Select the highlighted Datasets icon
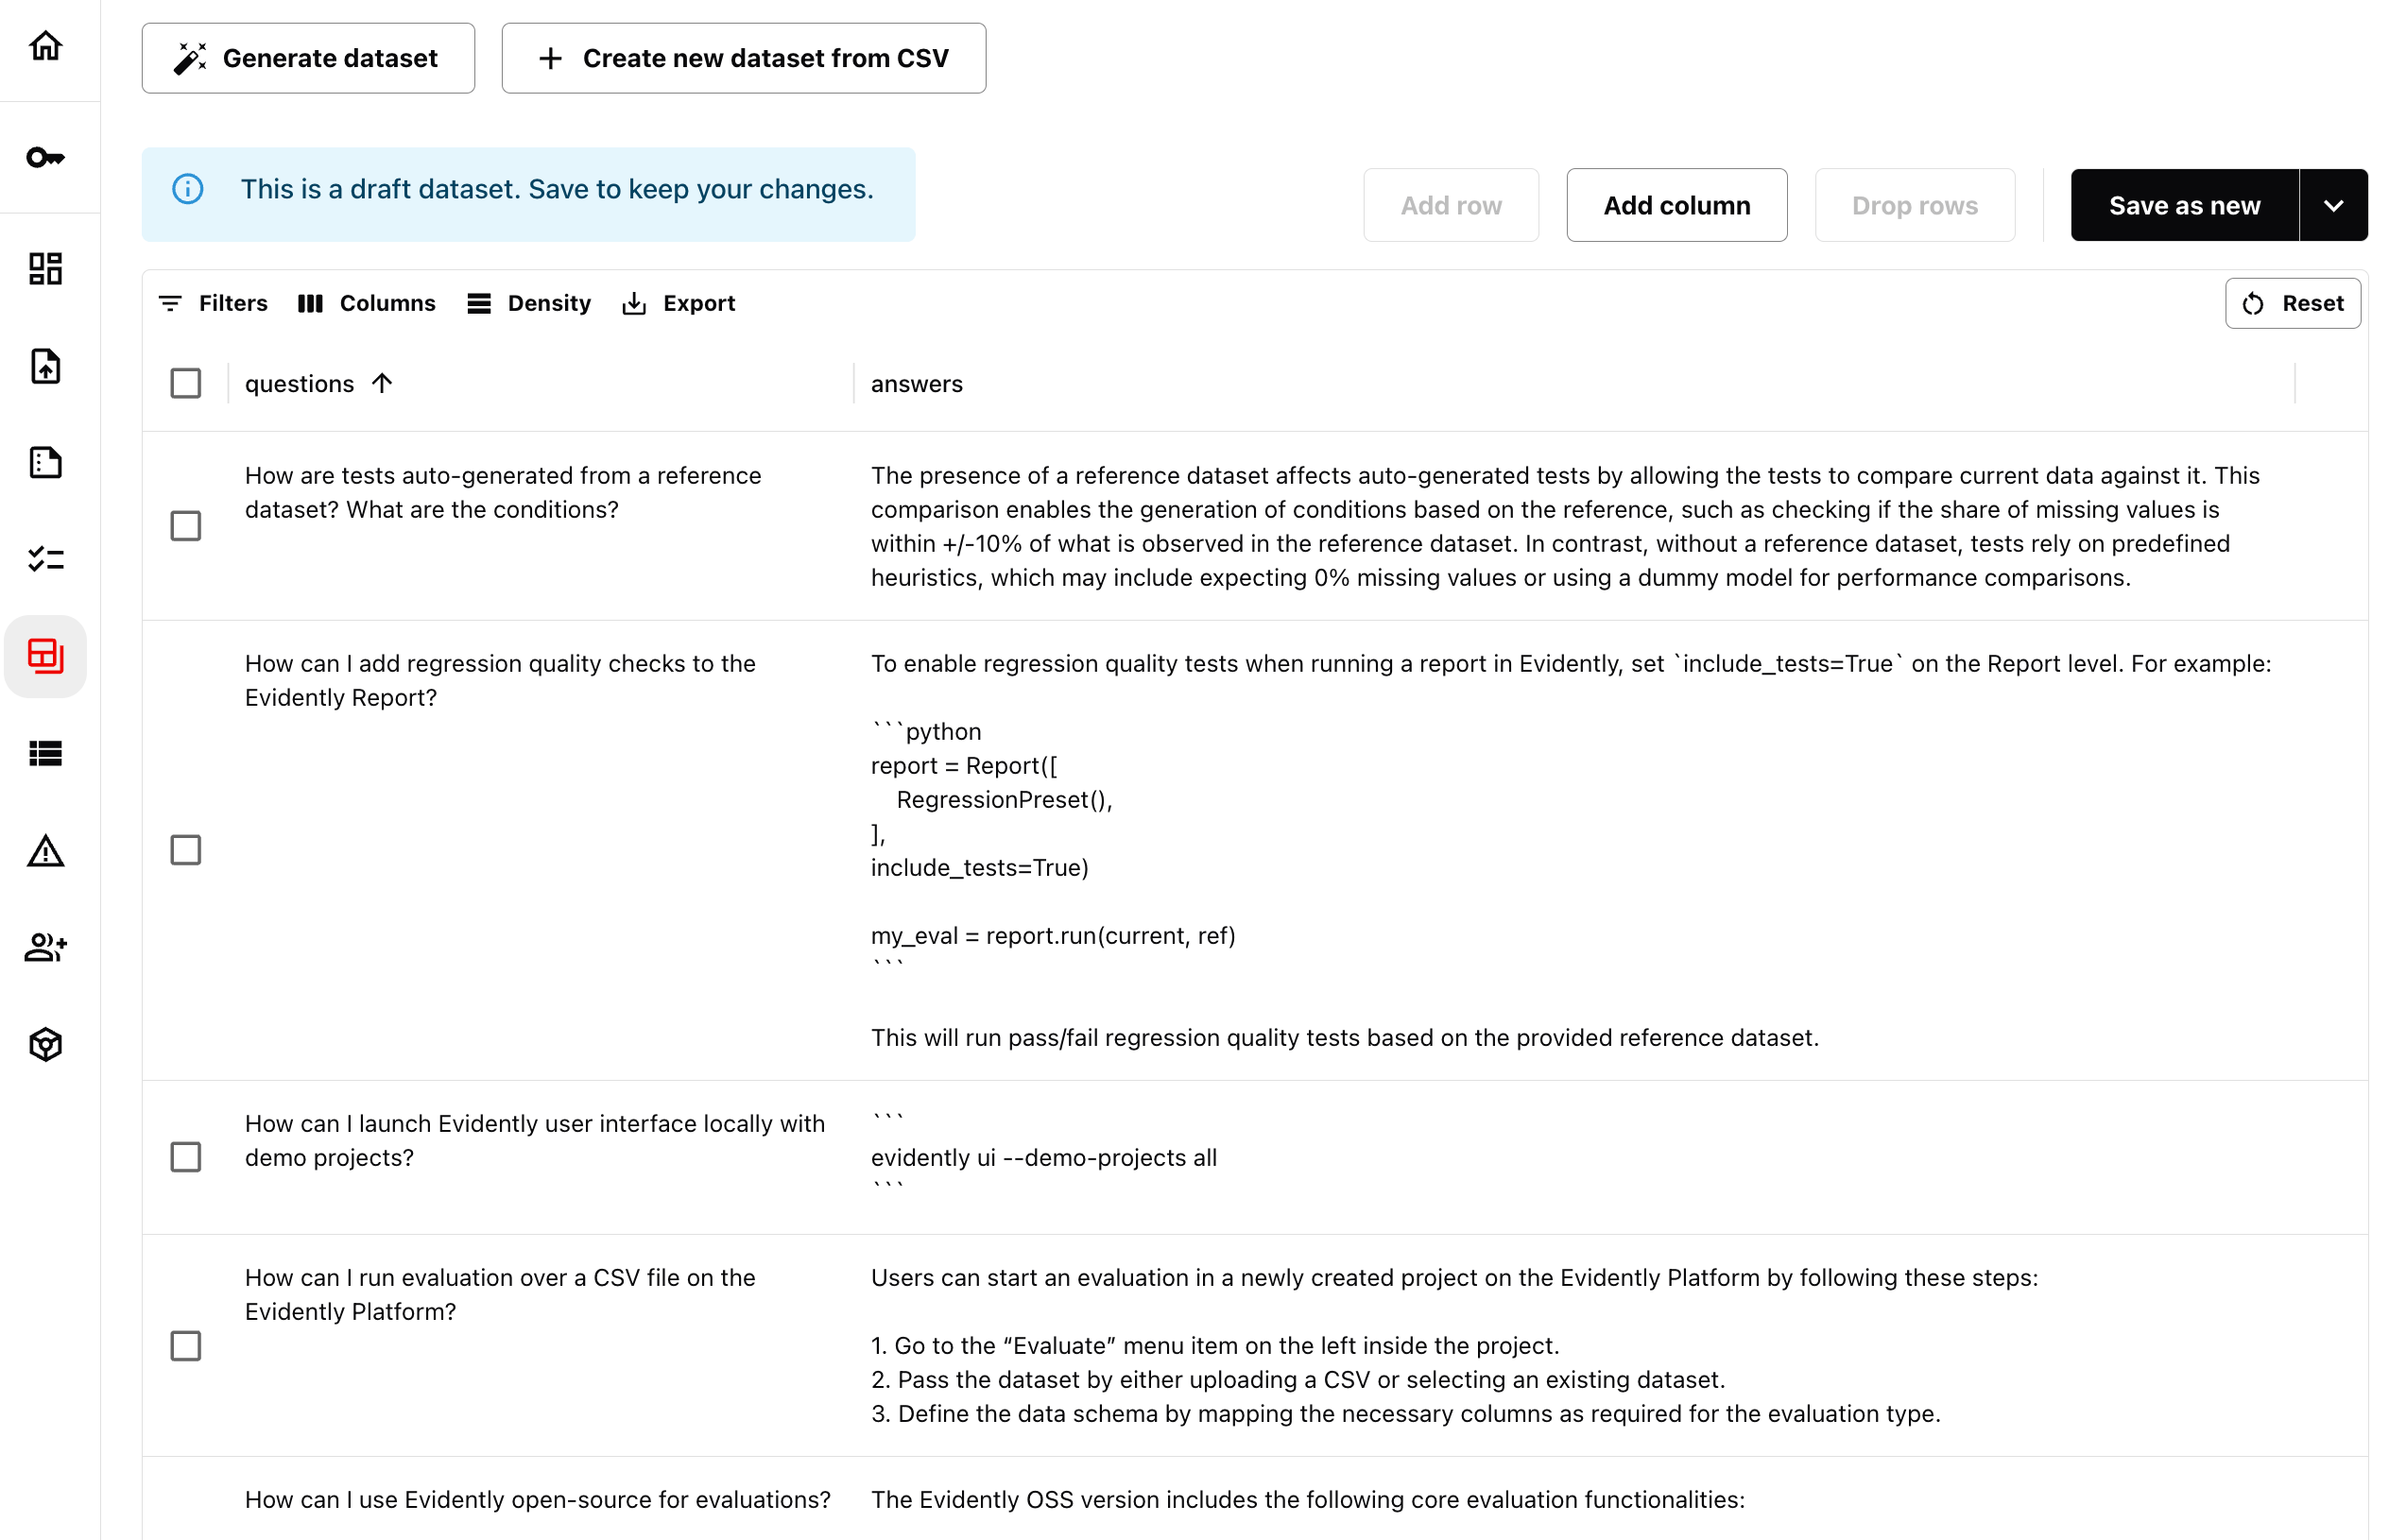2389x1540 pixels. point(46,656)
